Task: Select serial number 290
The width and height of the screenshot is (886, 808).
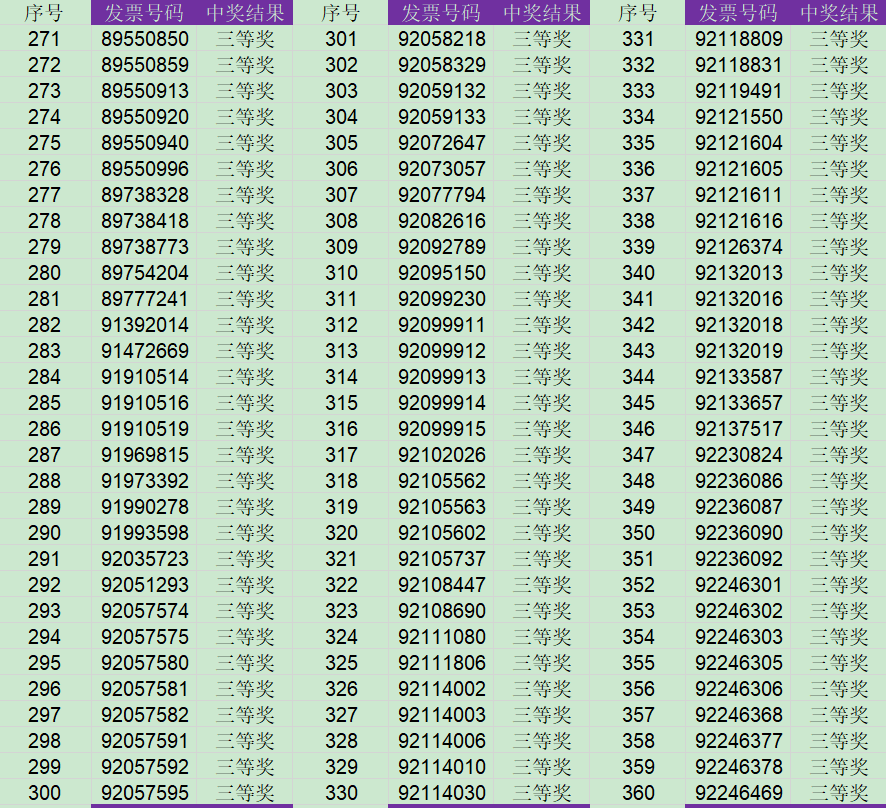Action: point(44,533)
